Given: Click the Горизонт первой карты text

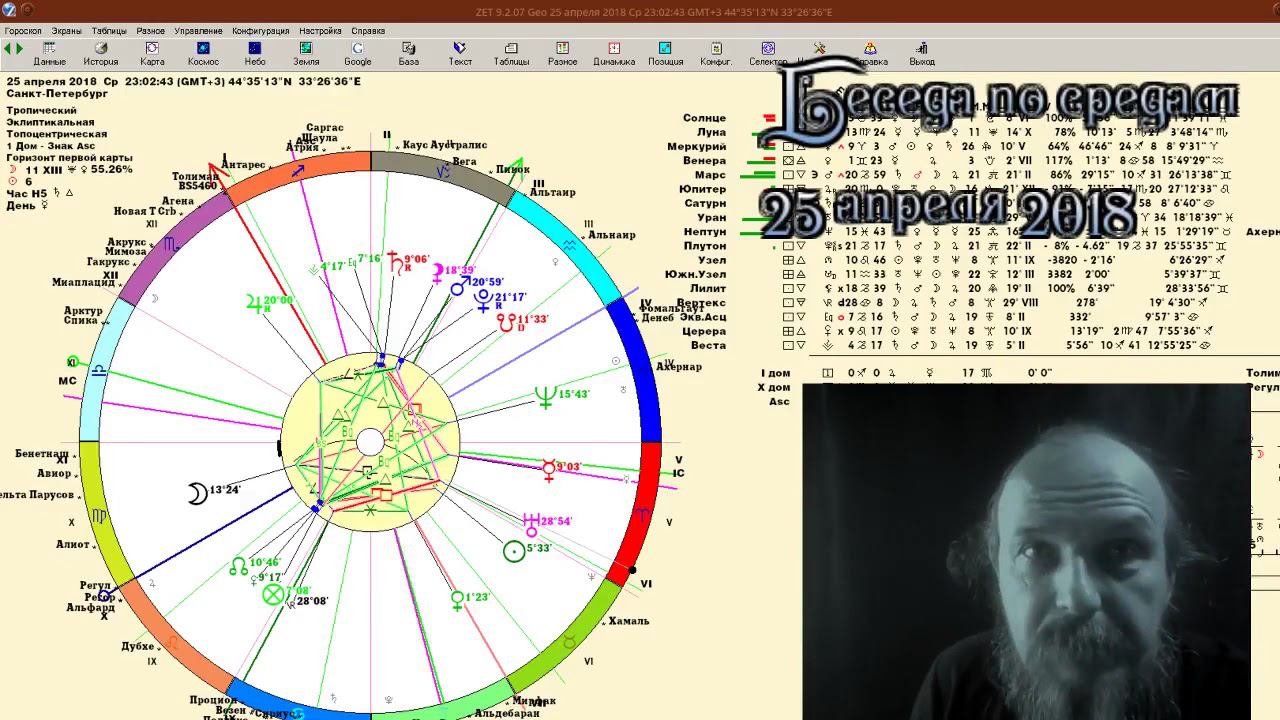Looking at the screenshot, I should pos(69,158).
